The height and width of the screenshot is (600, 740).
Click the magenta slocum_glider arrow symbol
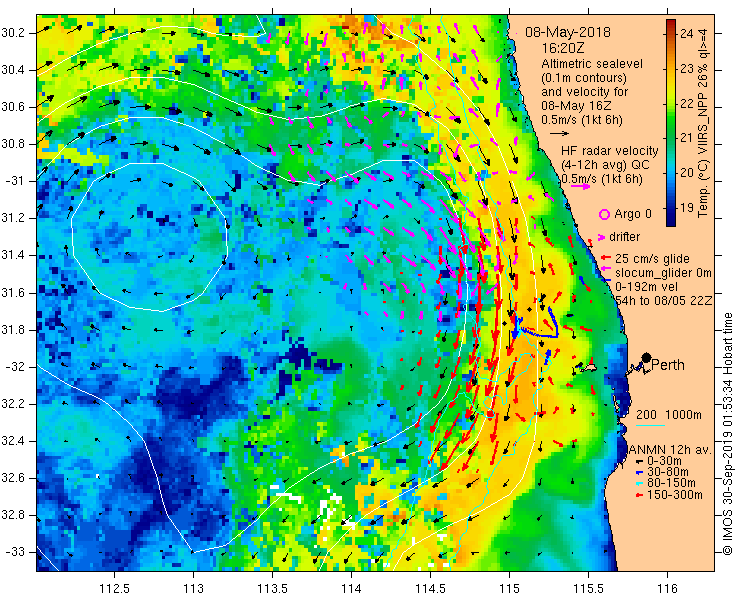point(606,269)
